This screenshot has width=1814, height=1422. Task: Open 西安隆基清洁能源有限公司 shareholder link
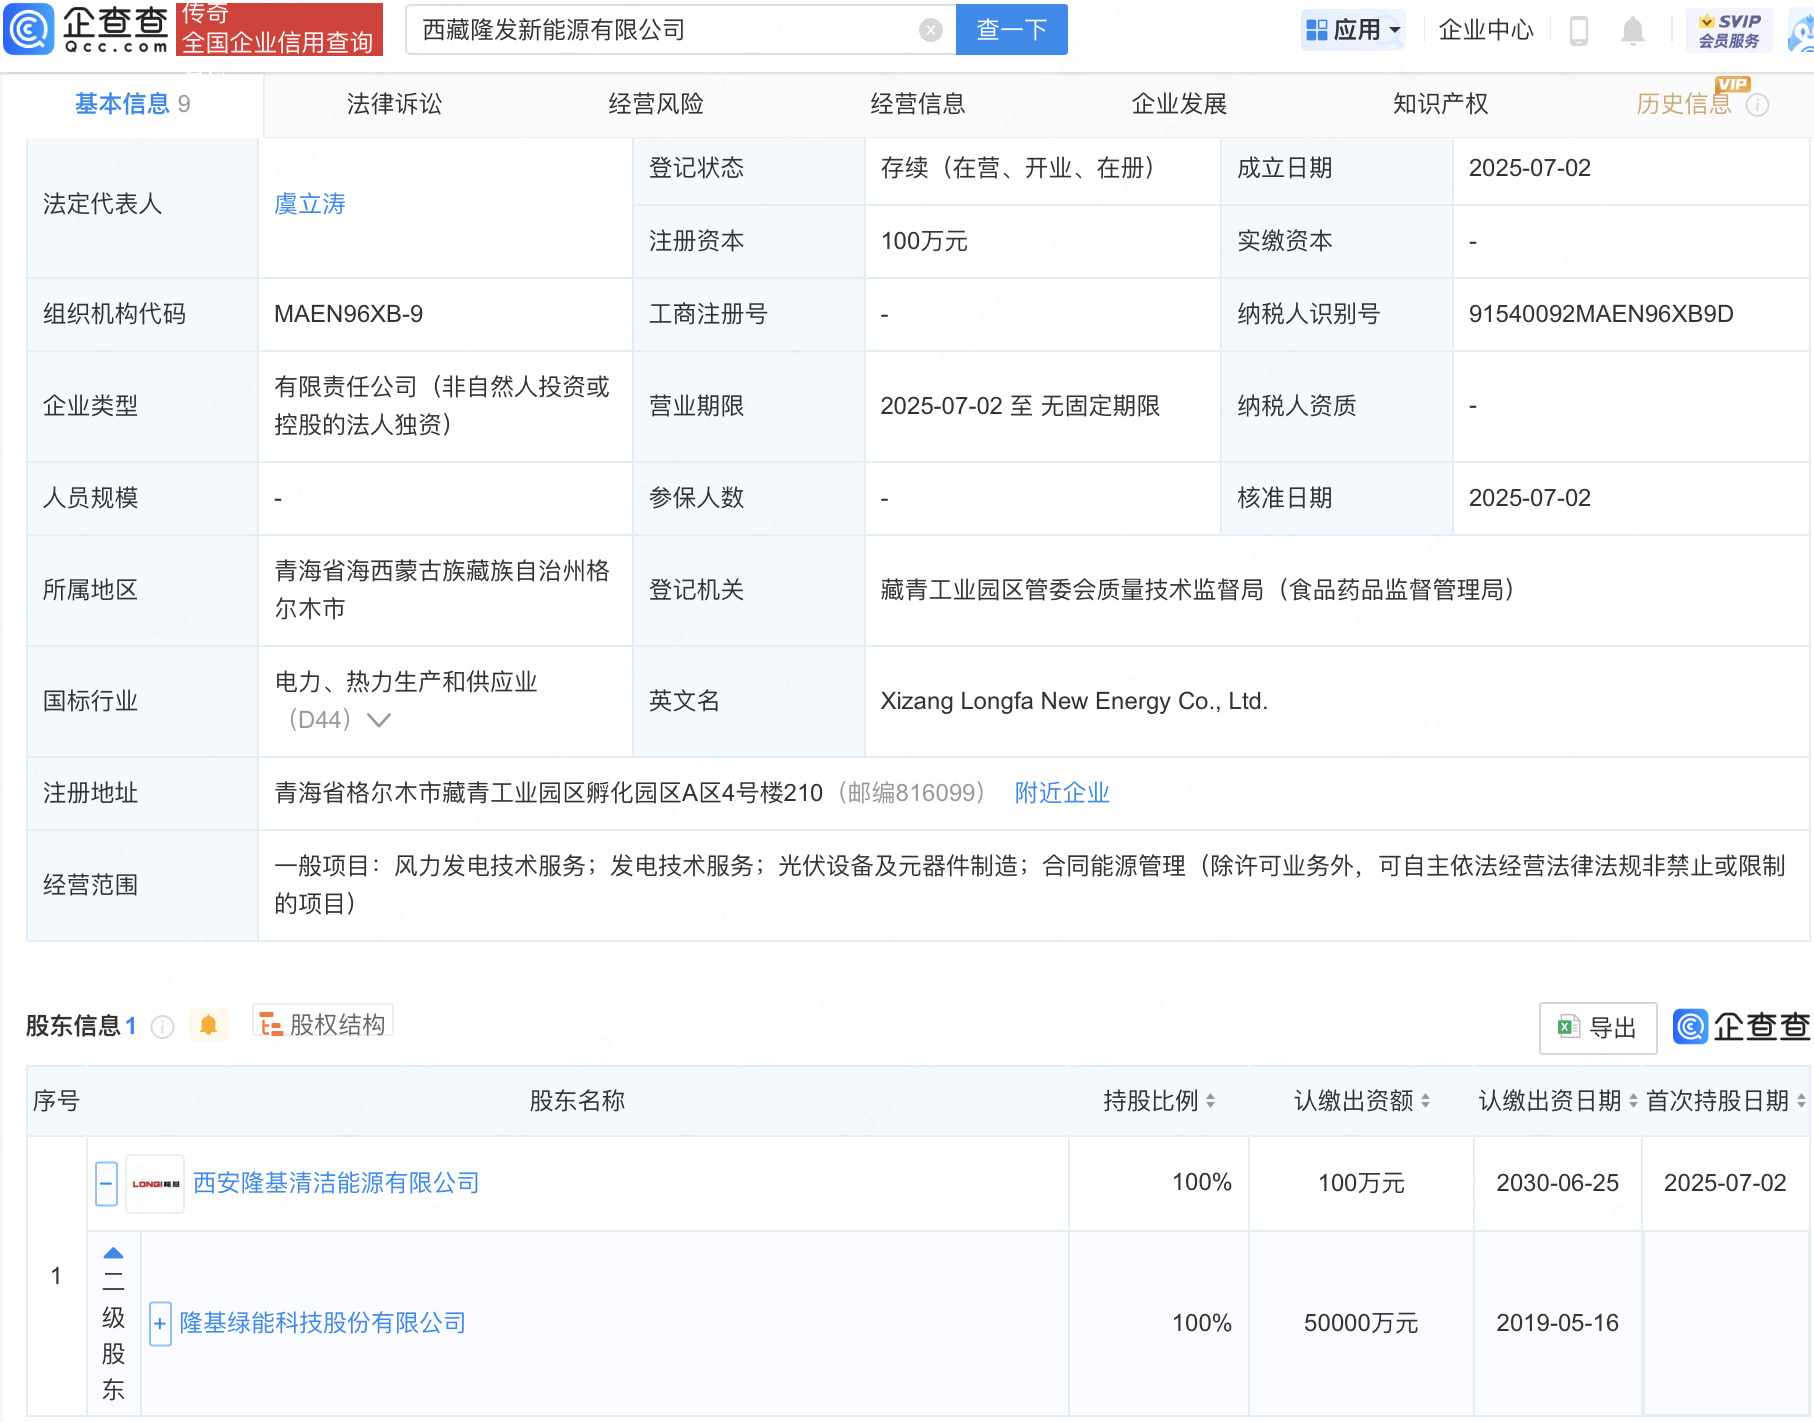tap(336, 1183)
